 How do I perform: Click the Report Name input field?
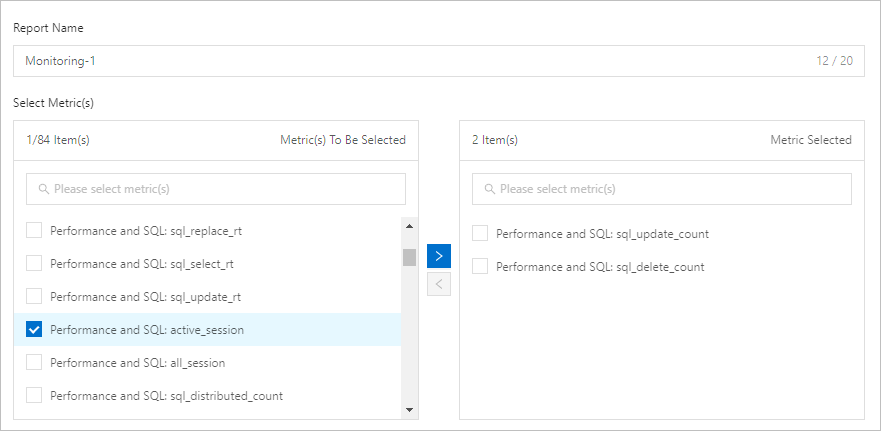(400, 61)
